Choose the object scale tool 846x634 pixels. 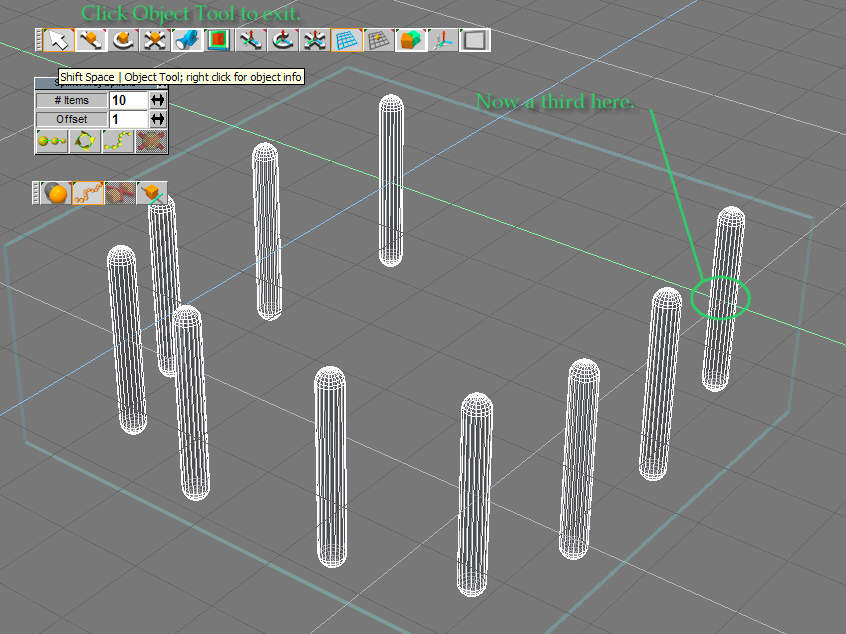[154, 40]
